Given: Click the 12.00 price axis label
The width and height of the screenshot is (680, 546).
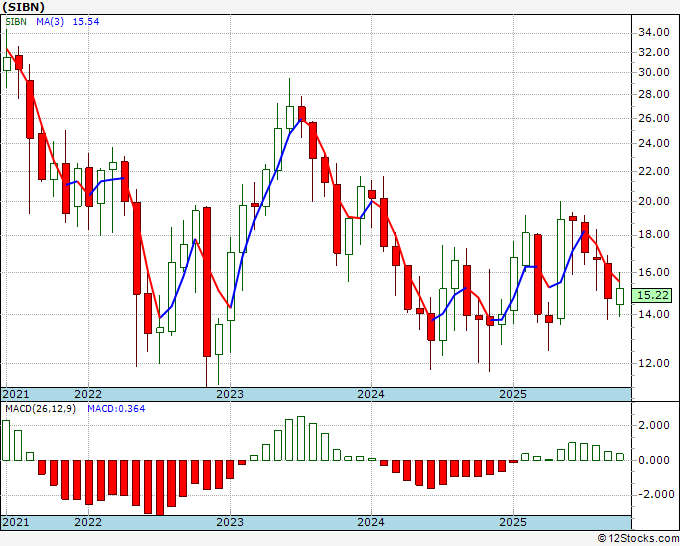Looking at the screenshot, I should 654,363.
